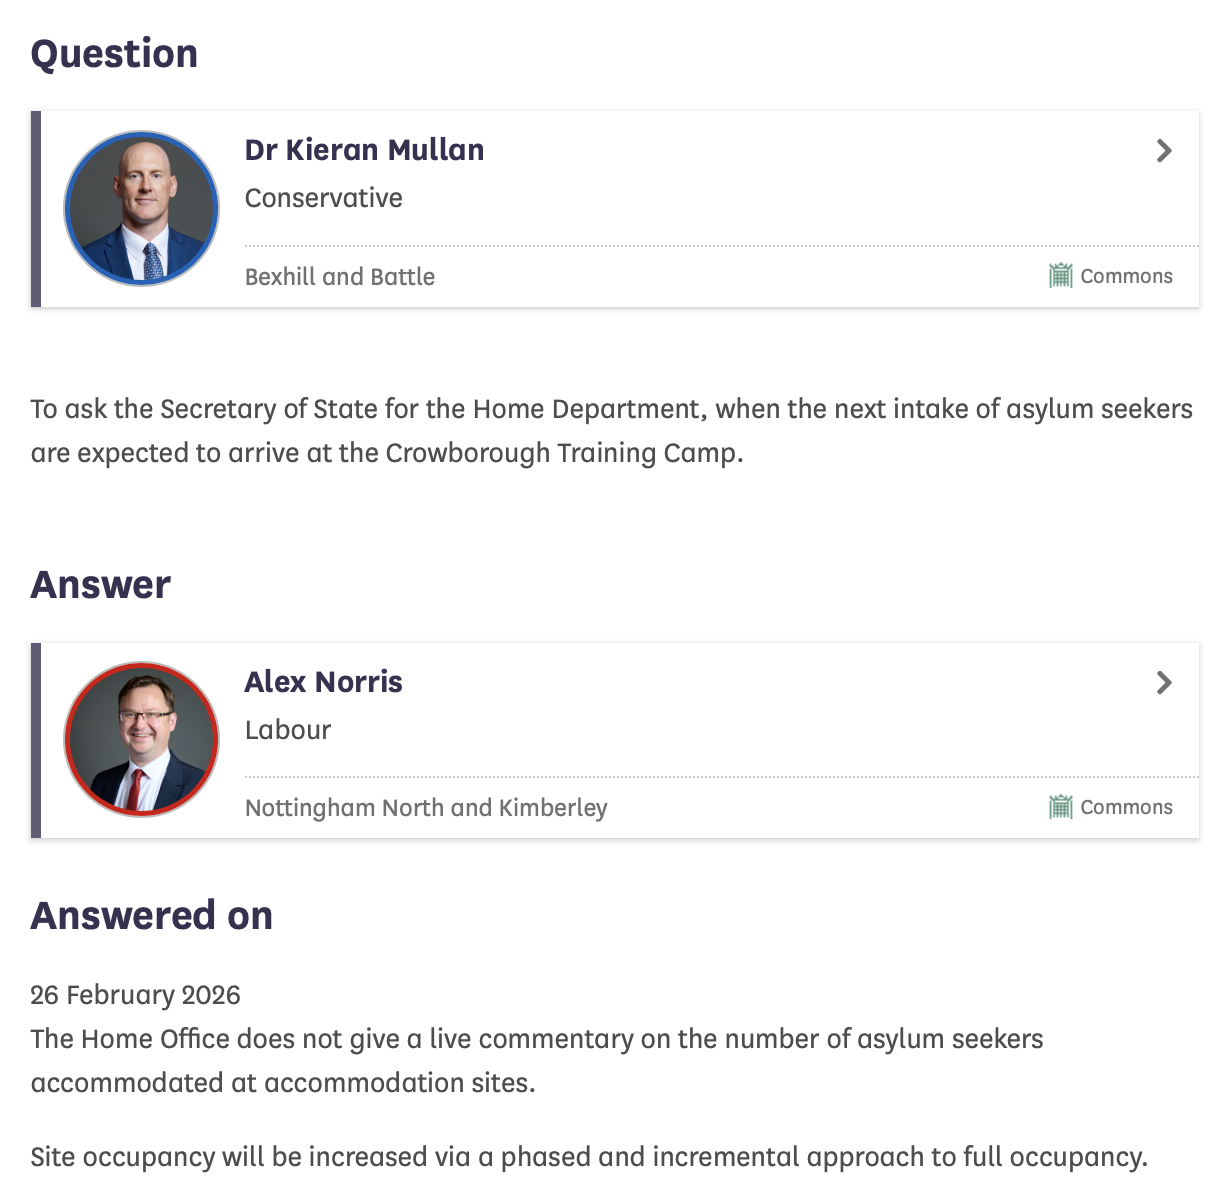Click the Commons label in the question card
Image resolution: width=1230 pixels, height=1202 pixels.
(x=1126, y=276)
